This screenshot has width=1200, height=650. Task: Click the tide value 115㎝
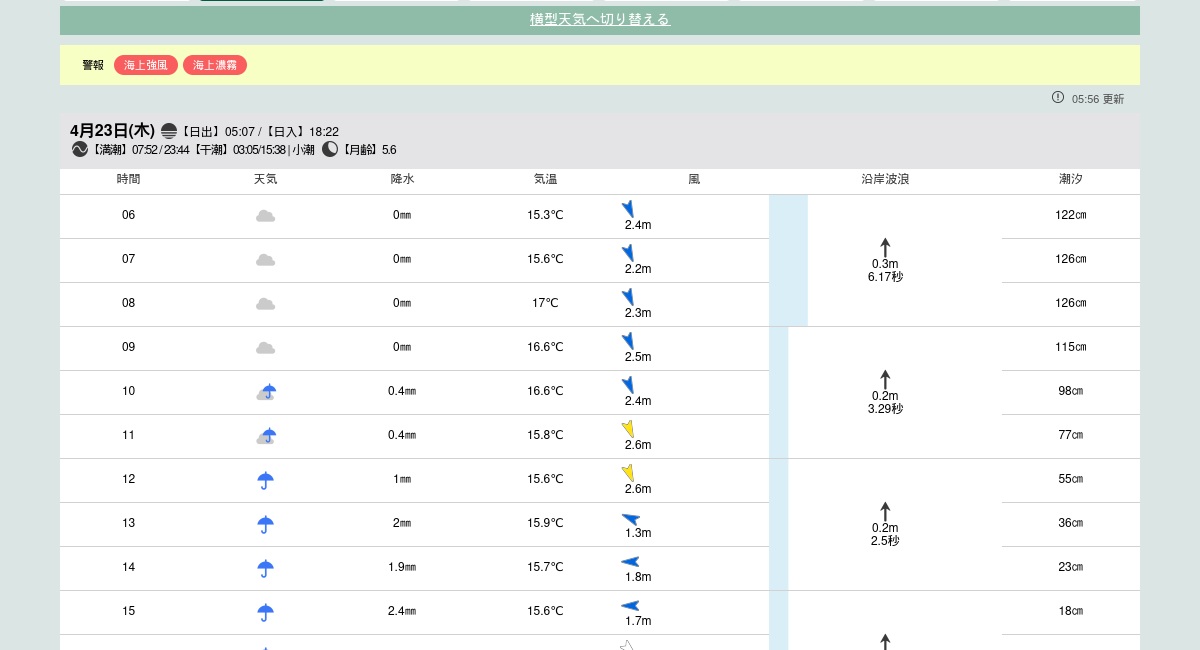click(x=1071, y=347)
